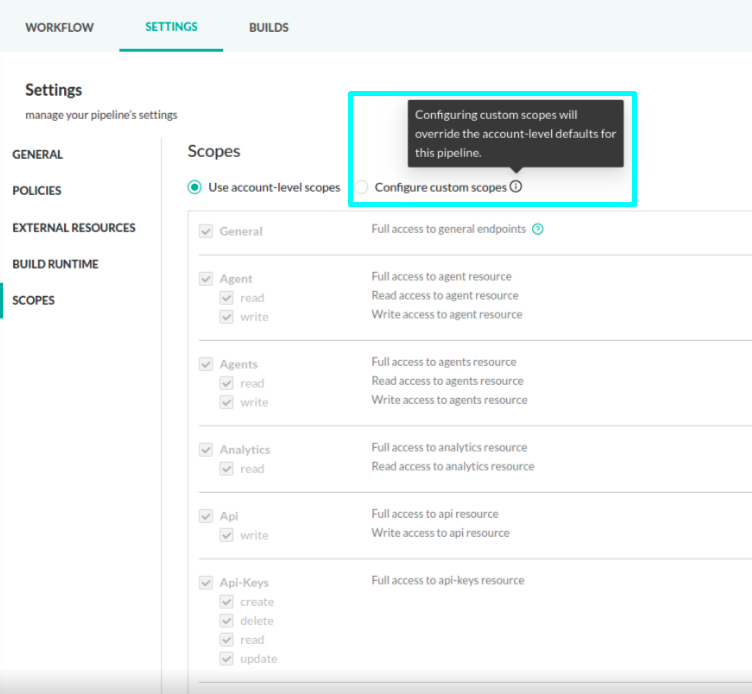Go to General settings section
The height and width of the screenshot is (694, 752).
tap(37, 155)
